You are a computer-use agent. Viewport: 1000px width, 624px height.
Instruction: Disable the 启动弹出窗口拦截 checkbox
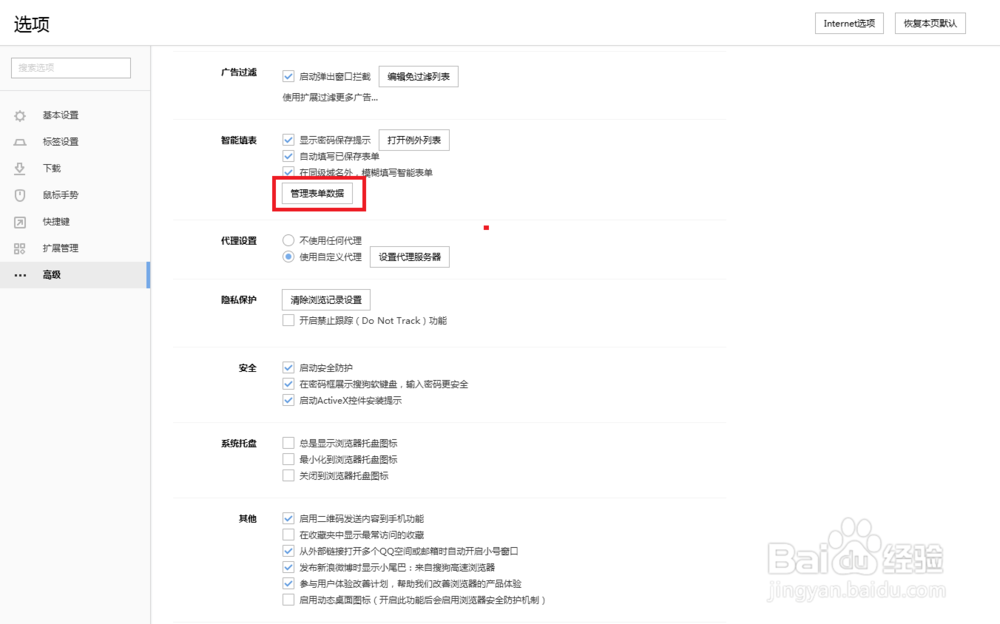pos(289,75)
